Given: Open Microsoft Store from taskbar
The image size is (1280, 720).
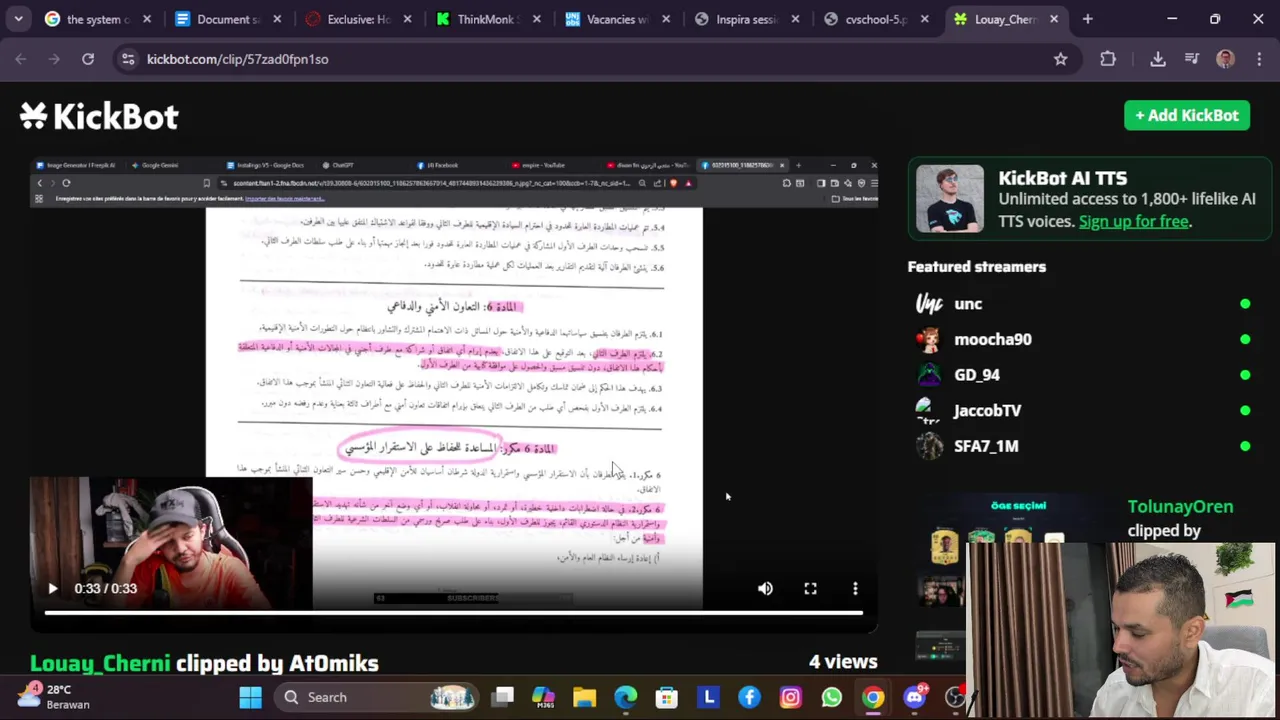Looking at the screenshot, I should point(666,697).
